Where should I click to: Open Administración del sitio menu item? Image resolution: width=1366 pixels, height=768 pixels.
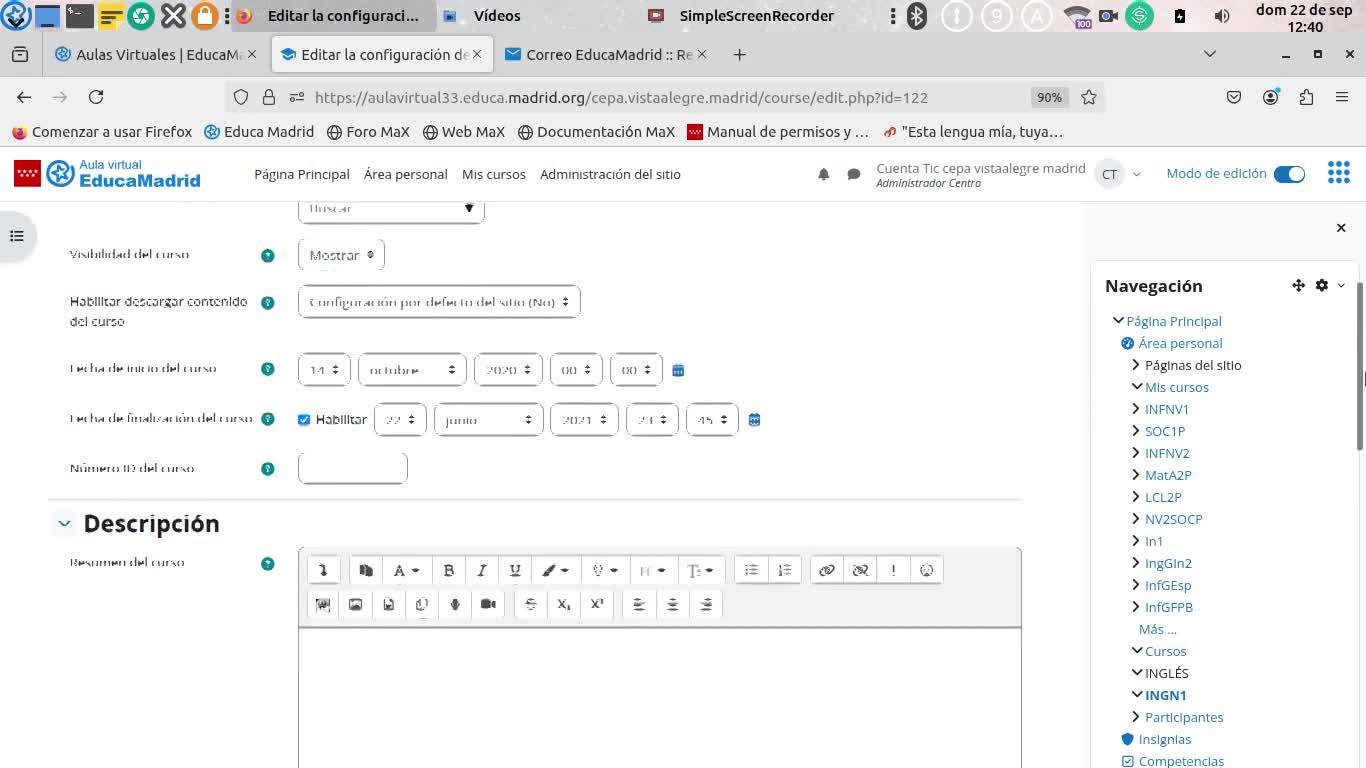[610, 174]
